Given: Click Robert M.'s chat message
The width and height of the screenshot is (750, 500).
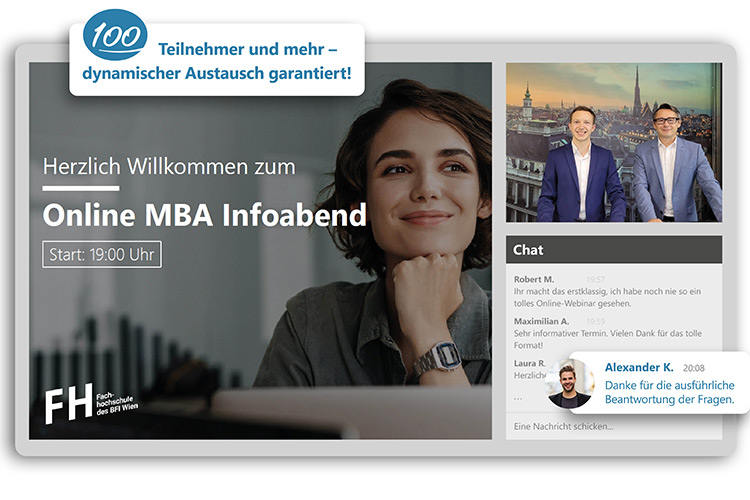Looking at the screenshot, I should click(x=607, y=297).
